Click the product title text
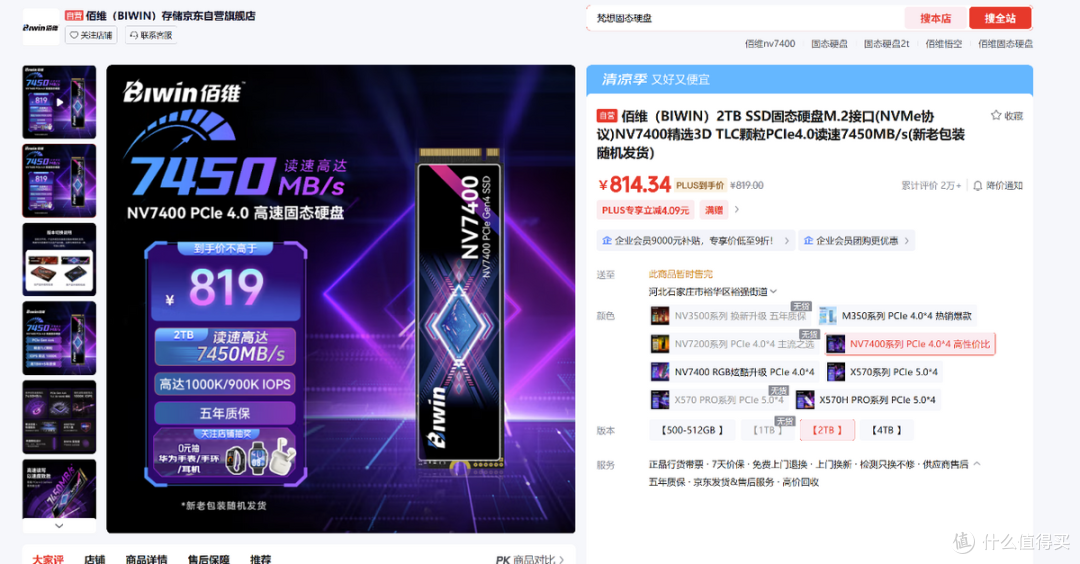 pyautogui.click(x=780, y=134)
